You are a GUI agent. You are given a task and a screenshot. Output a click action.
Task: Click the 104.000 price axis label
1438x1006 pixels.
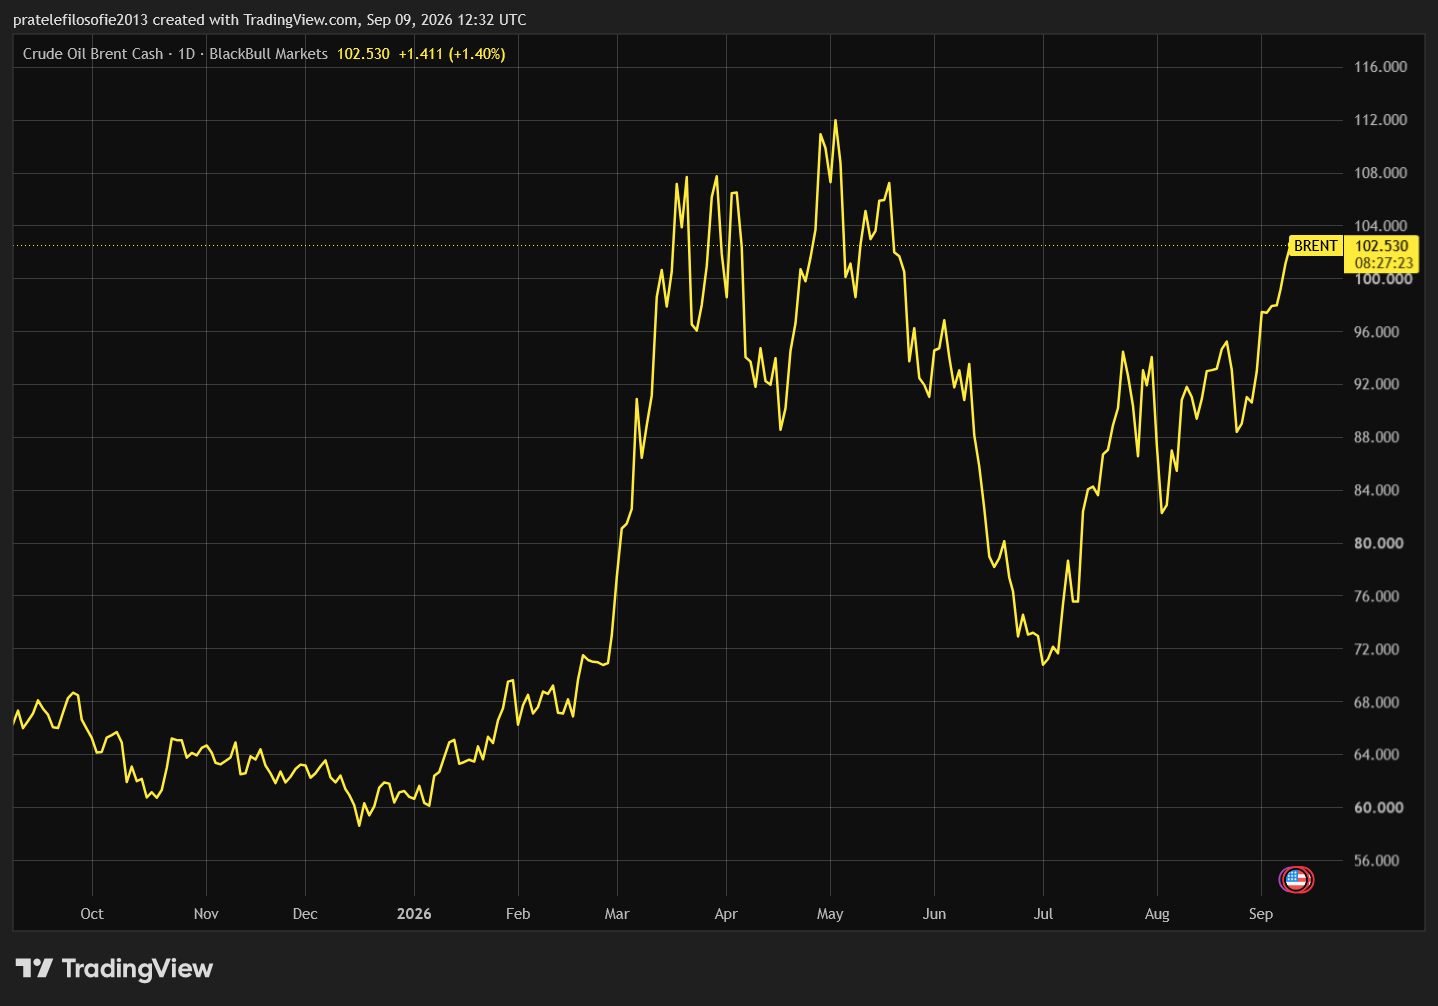coord(1380,226)
